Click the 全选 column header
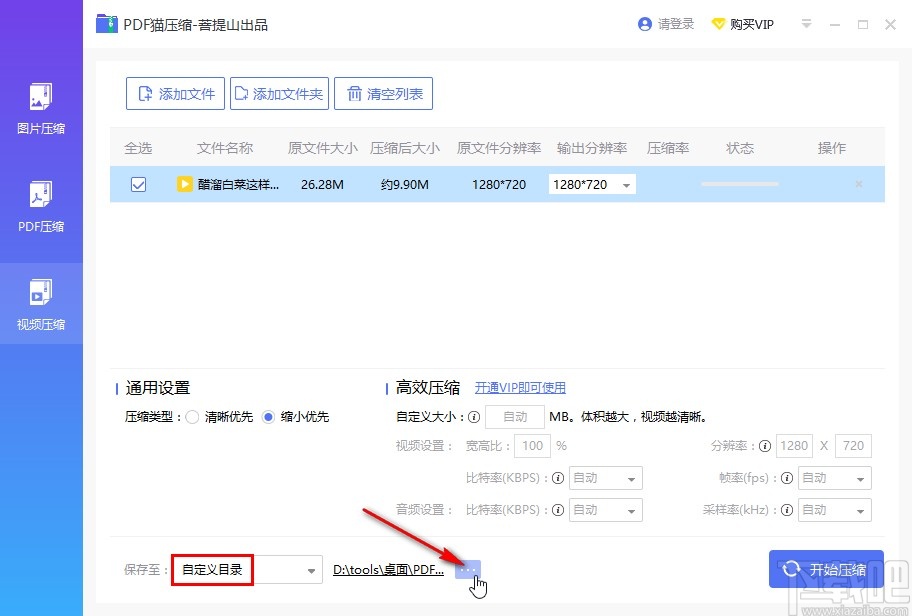This screenshot has width=912, height=616. click(x=138, y=148)
